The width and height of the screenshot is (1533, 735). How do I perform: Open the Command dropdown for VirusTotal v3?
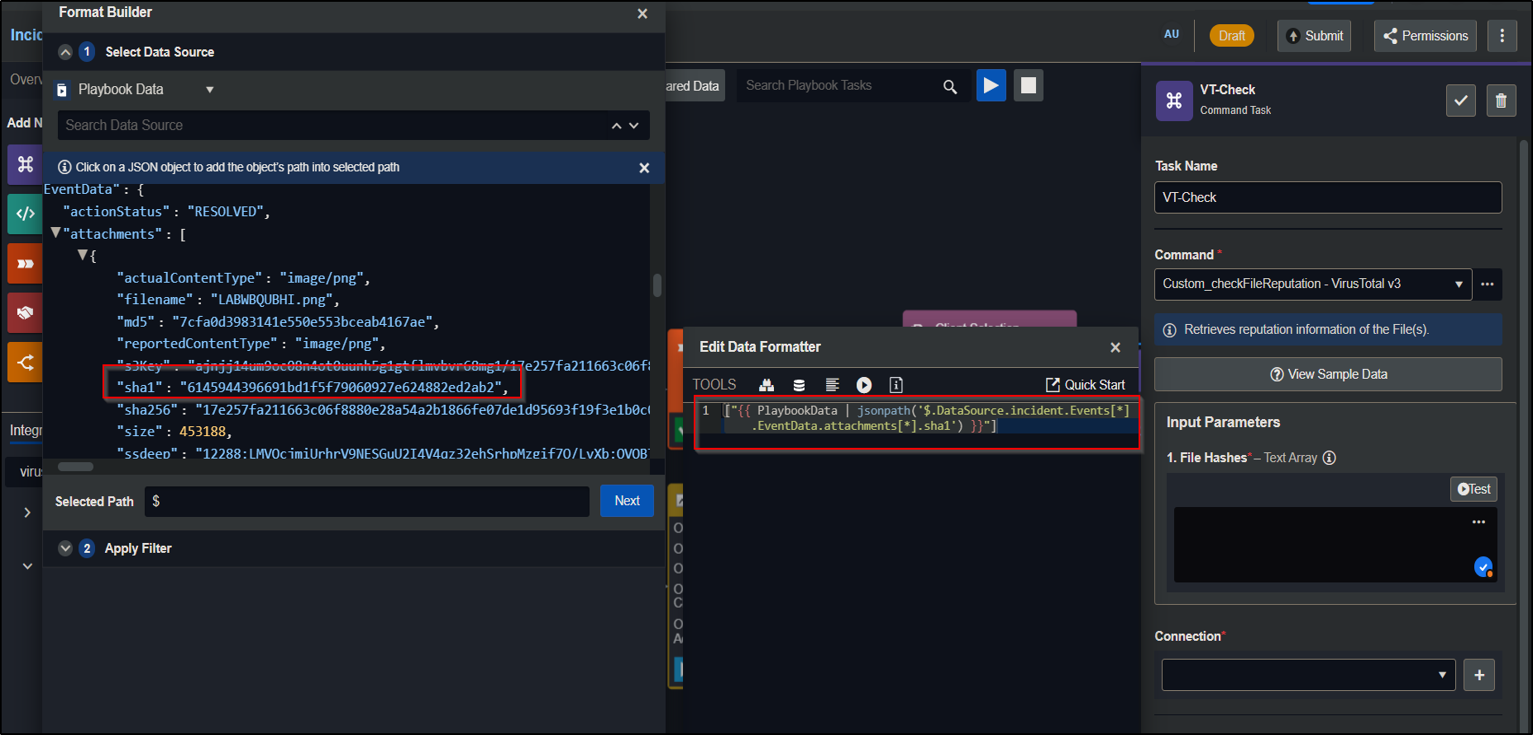1313,284
